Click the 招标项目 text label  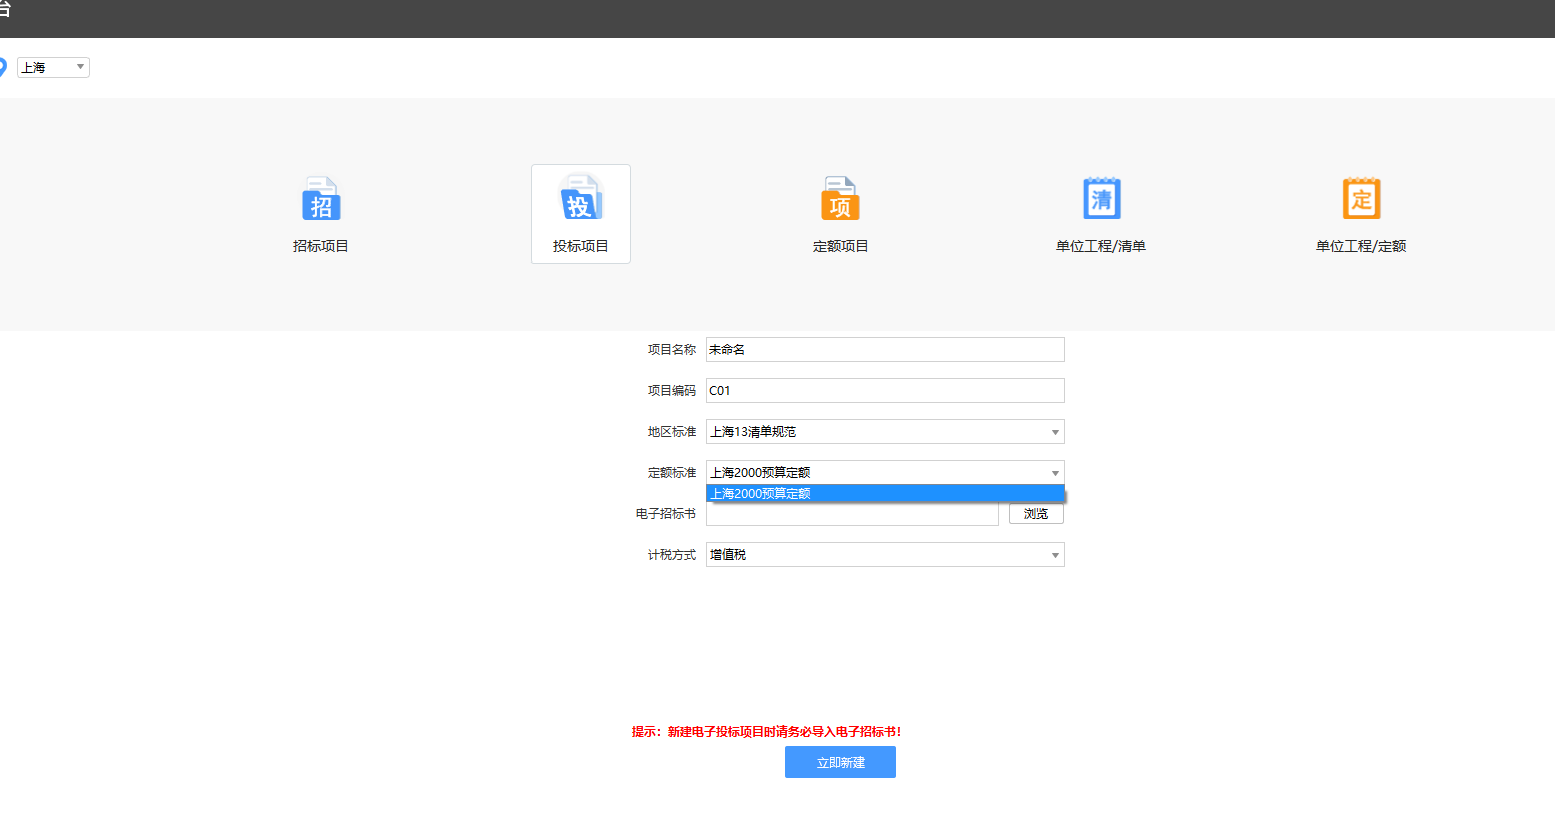click(x=321, y=246)
